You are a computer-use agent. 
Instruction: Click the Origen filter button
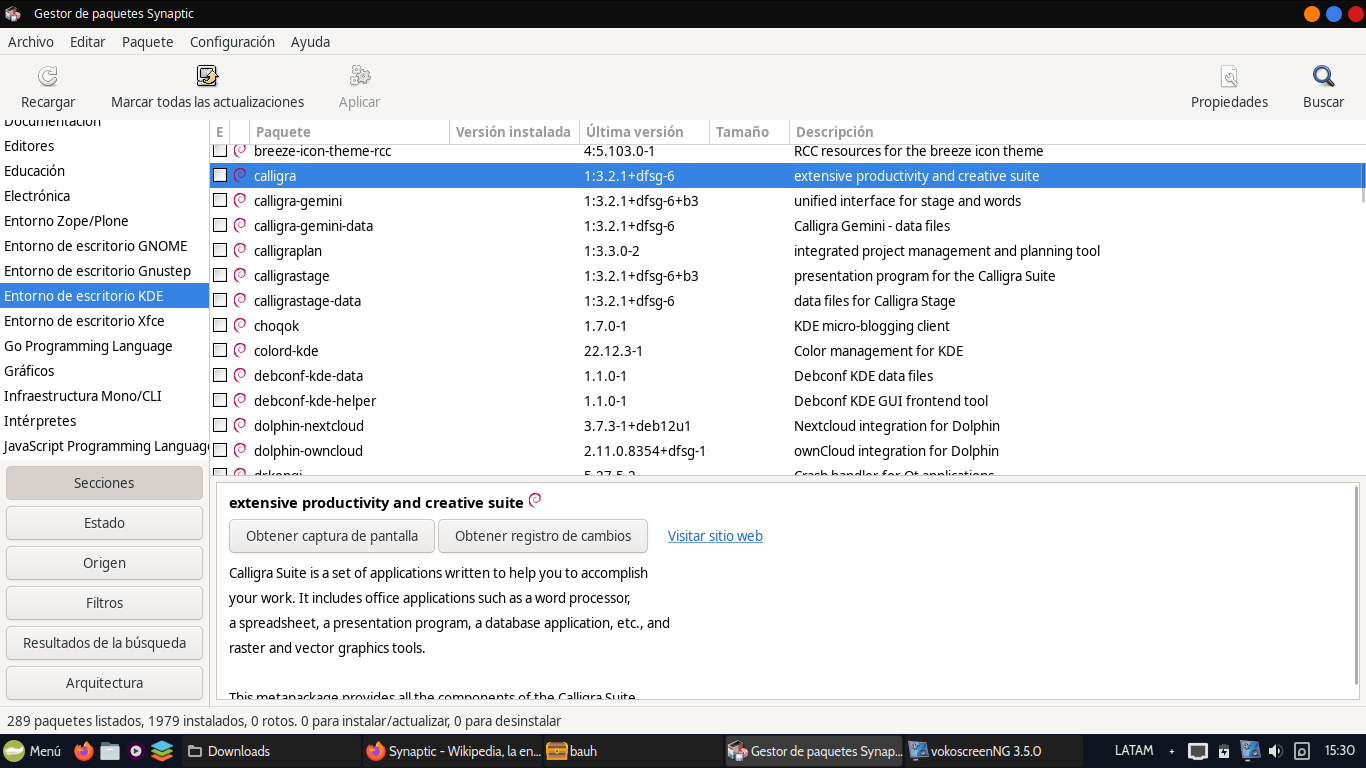click(x=104, y=563)
